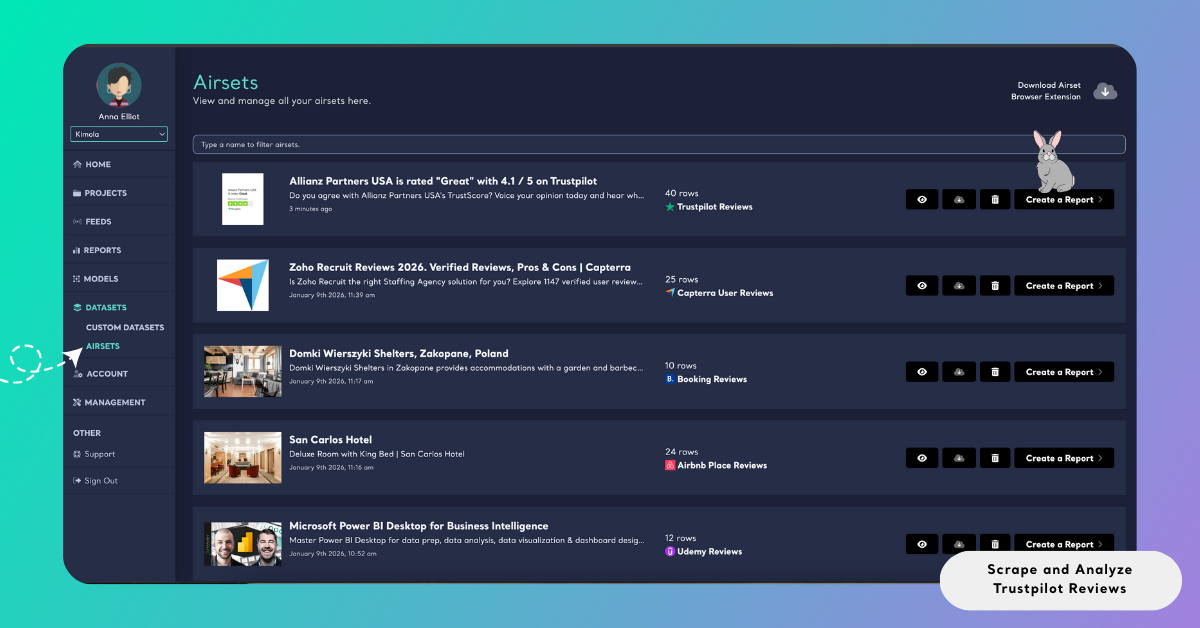Image resolution: width=1200 pixels, height=628 pixels.
Task: Delete the Zoho Recruit Reviews airset
Action: point(994,286)
